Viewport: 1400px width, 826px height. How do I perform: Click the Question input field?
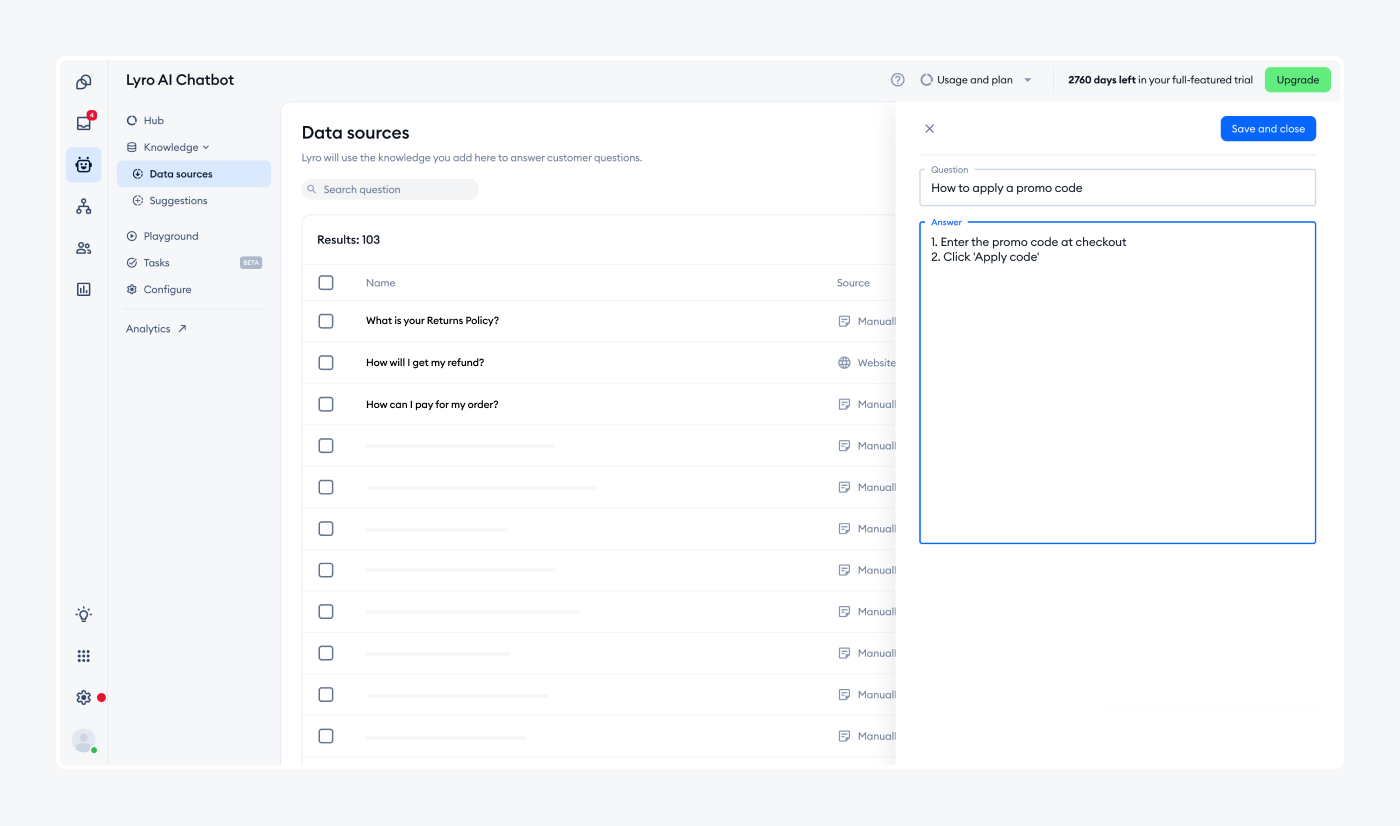point(1117,188)
